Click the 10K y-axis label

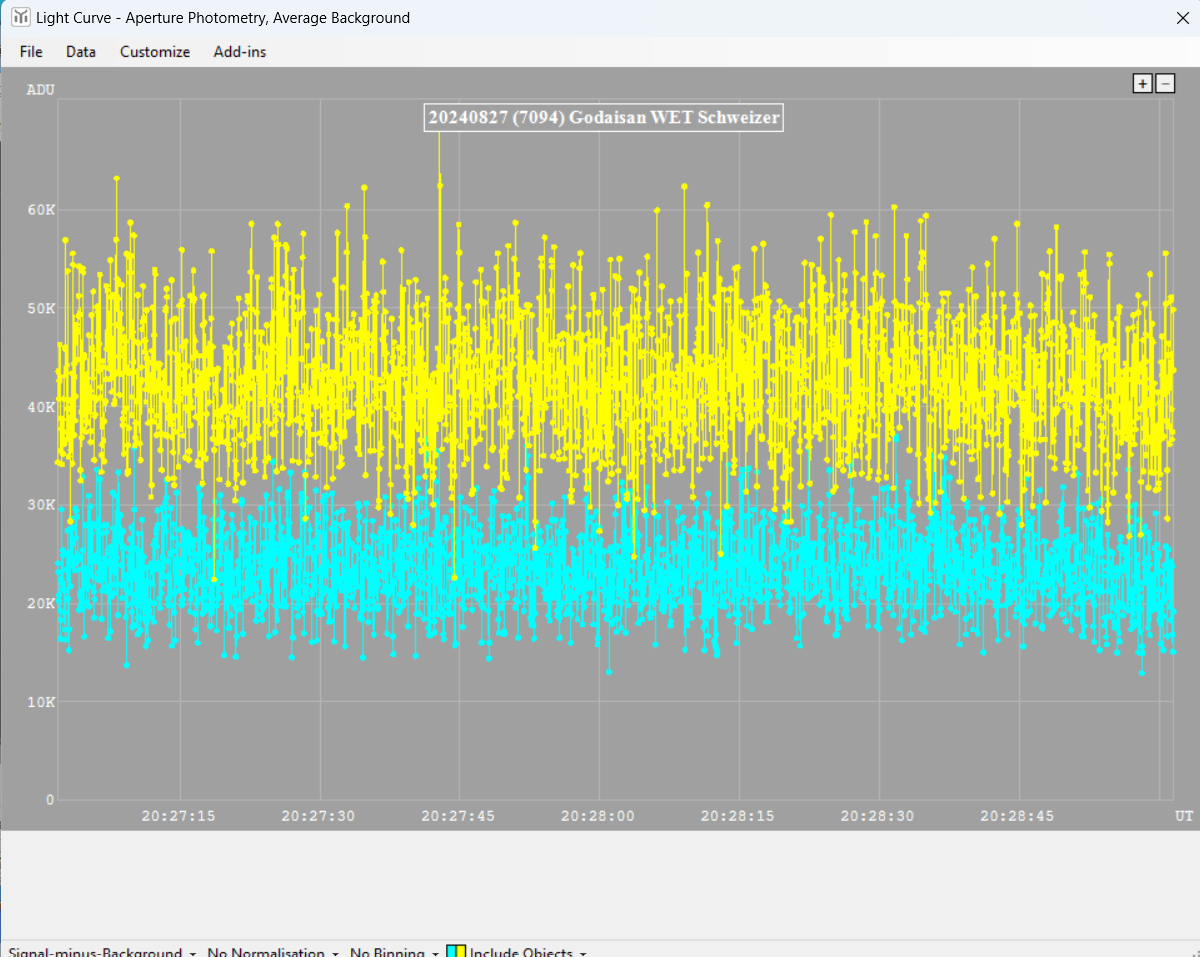point(41,702)
